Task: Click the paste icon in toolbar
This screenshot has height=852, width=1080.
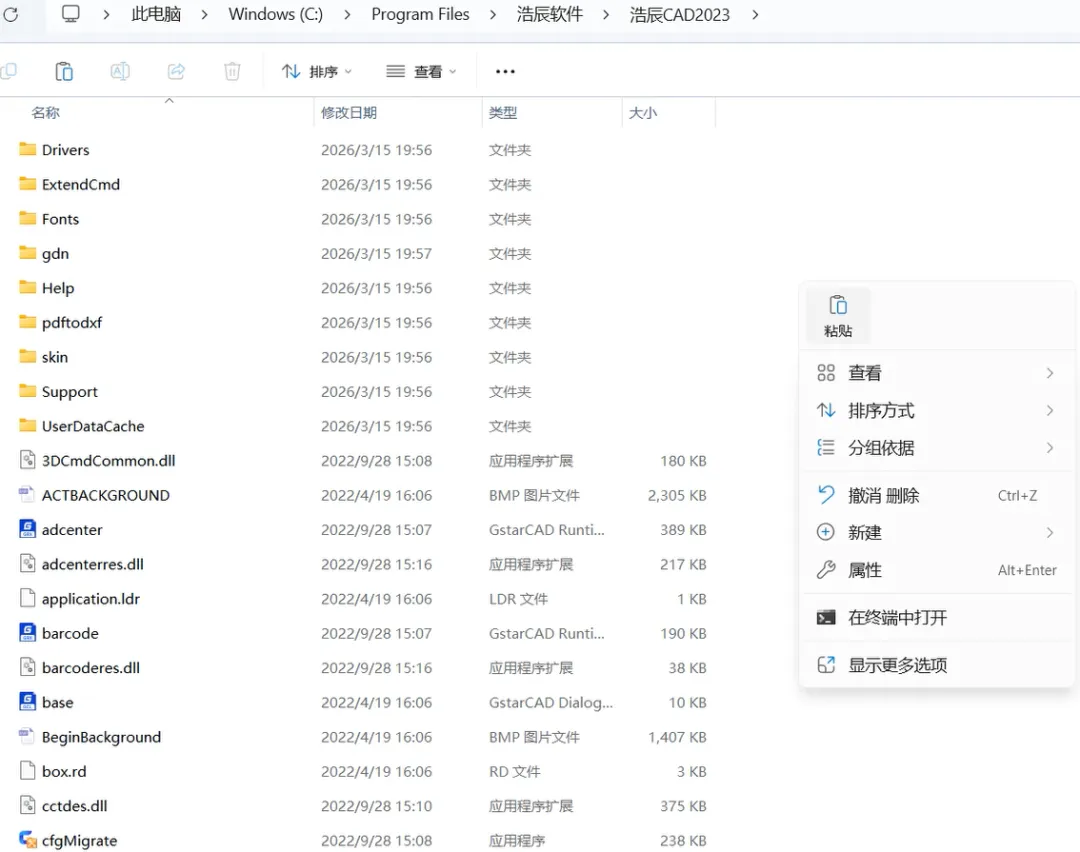Action: 64,71
